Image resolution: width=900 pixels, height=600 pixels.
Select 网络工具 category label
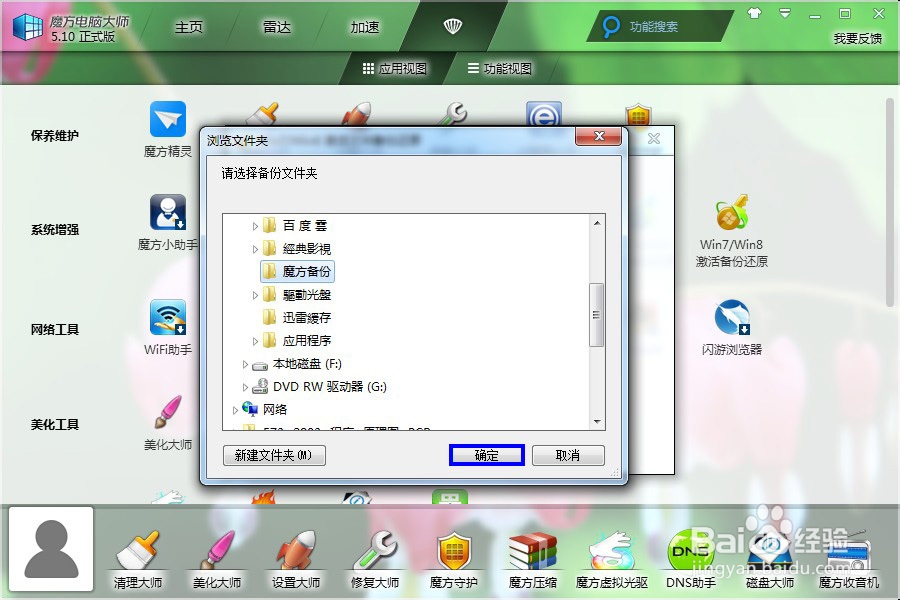(55, 330)
